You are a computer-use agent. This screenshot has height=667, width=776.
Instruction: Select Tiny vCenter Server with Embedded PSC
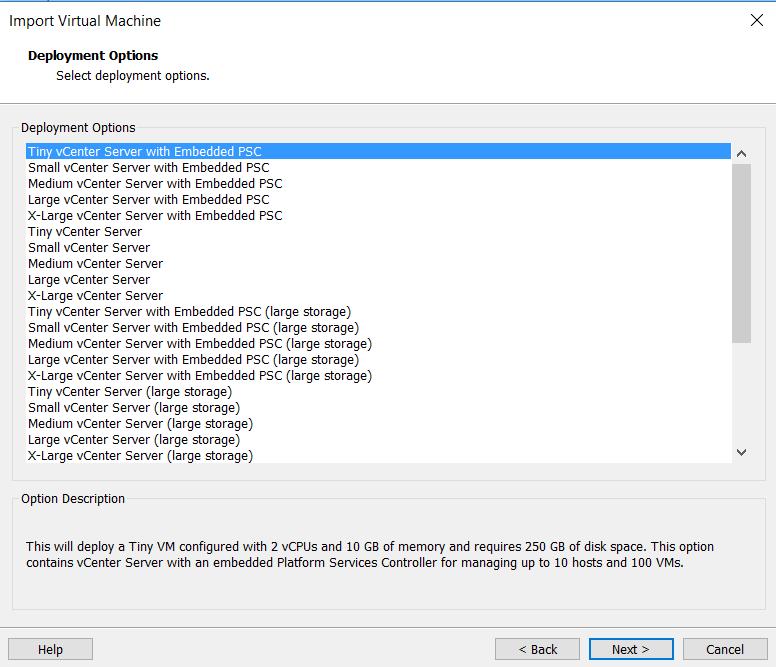pos(378,151)
